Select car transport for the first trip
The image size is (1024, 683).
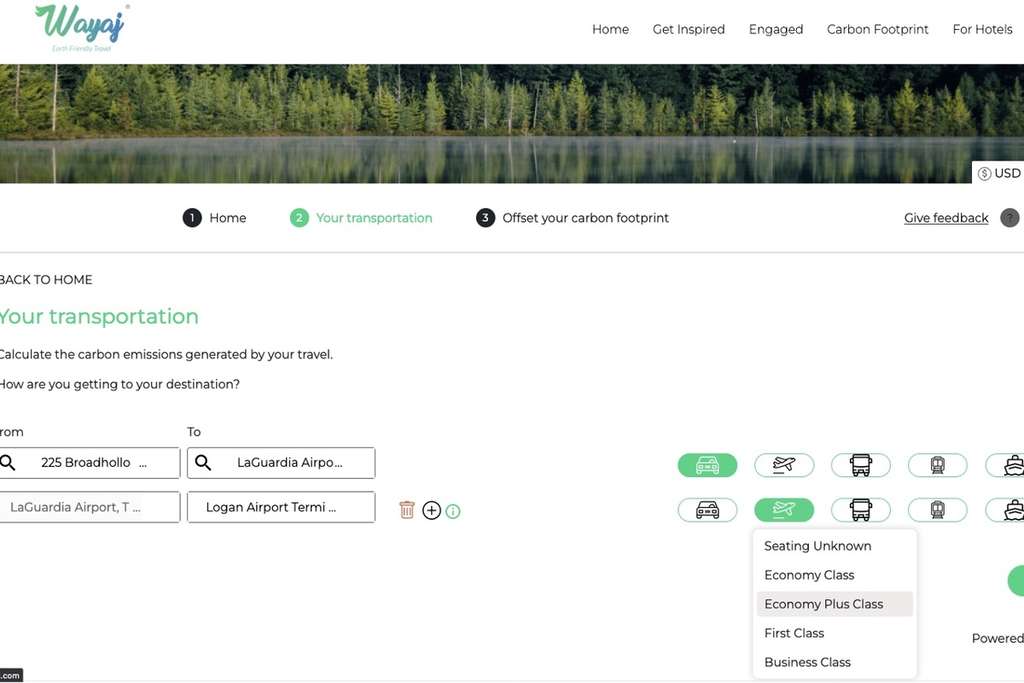(x=707, y=465)
